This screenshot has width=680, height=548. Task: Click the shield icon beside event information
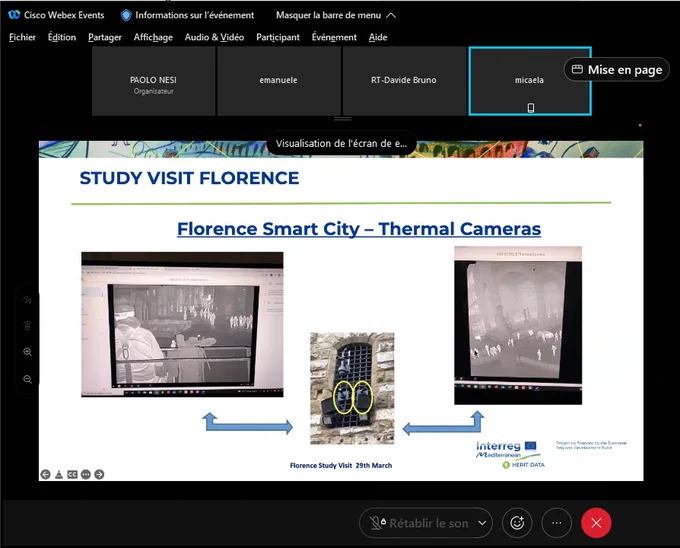click(126, 15)
